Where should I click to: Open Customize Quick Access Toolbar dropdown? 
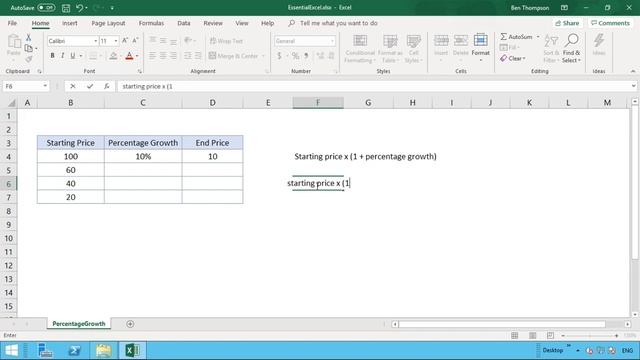coord(112,8)
